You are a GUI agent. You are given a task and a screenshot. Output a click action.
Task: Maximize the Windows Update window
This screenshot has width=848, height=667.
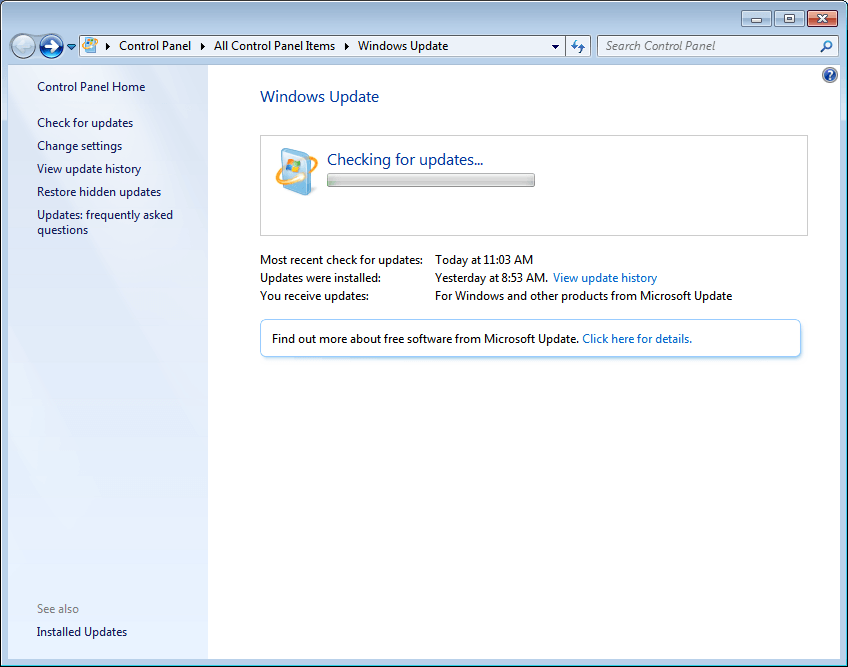789,19
